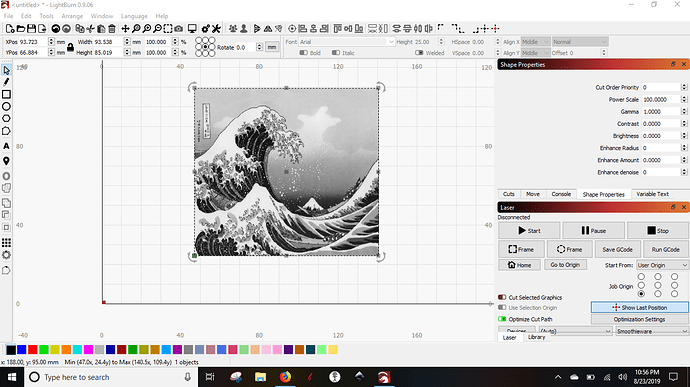Click the frame selection zoom icon
The width and height of the screenshot is (690, 387).
[x=168, y=29]
